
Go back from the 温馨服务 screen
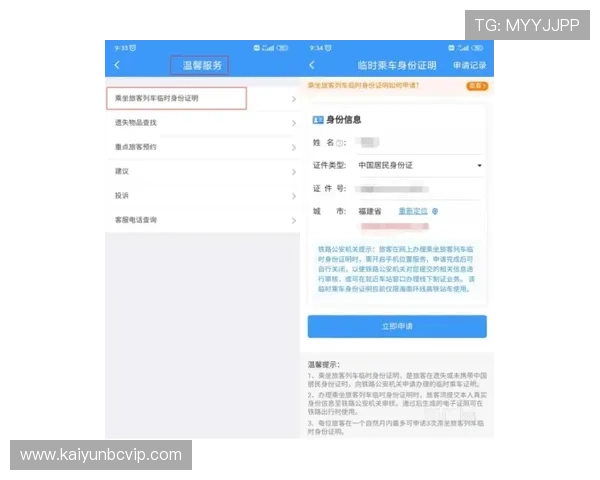(x=117, y=65)
